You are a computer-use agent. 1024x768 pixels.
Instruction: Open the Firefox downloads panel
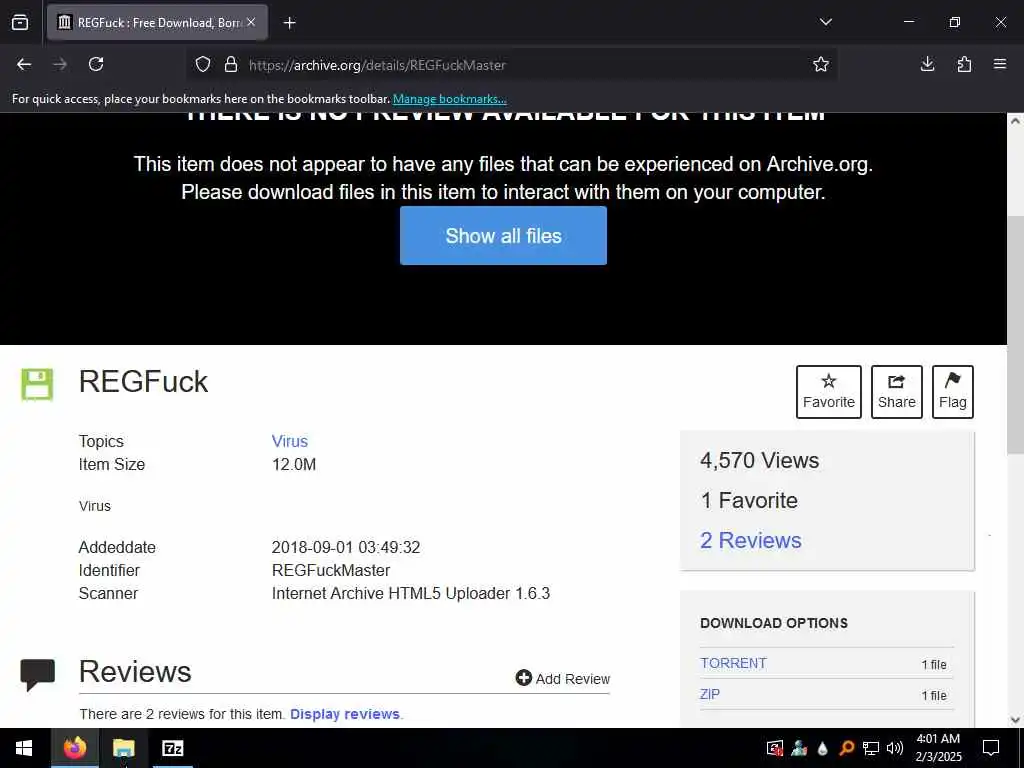coord(927,64)
